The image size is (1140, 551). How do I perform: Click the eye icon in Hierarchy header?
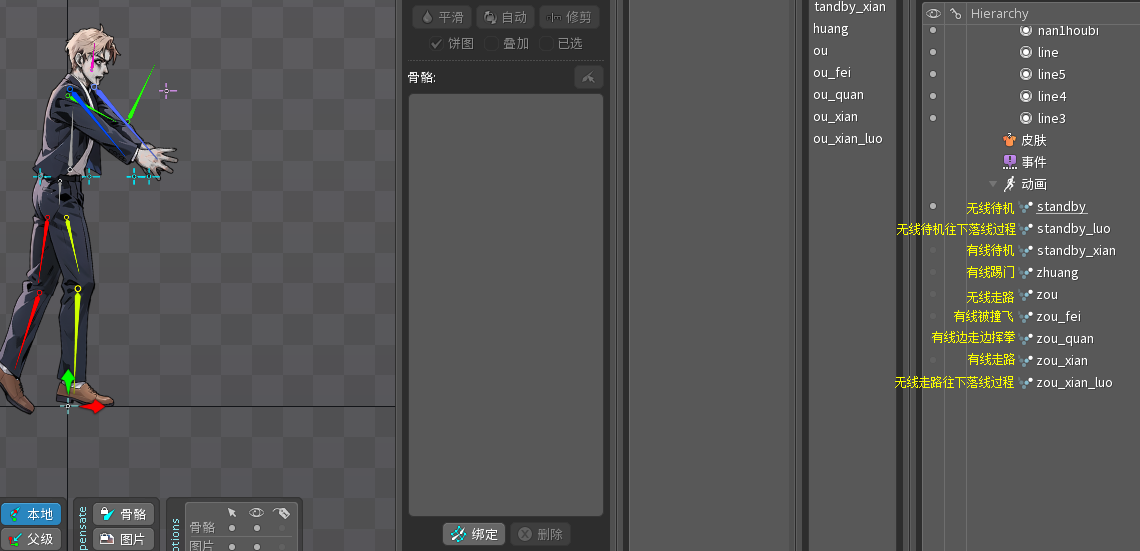tap(934, 13)
